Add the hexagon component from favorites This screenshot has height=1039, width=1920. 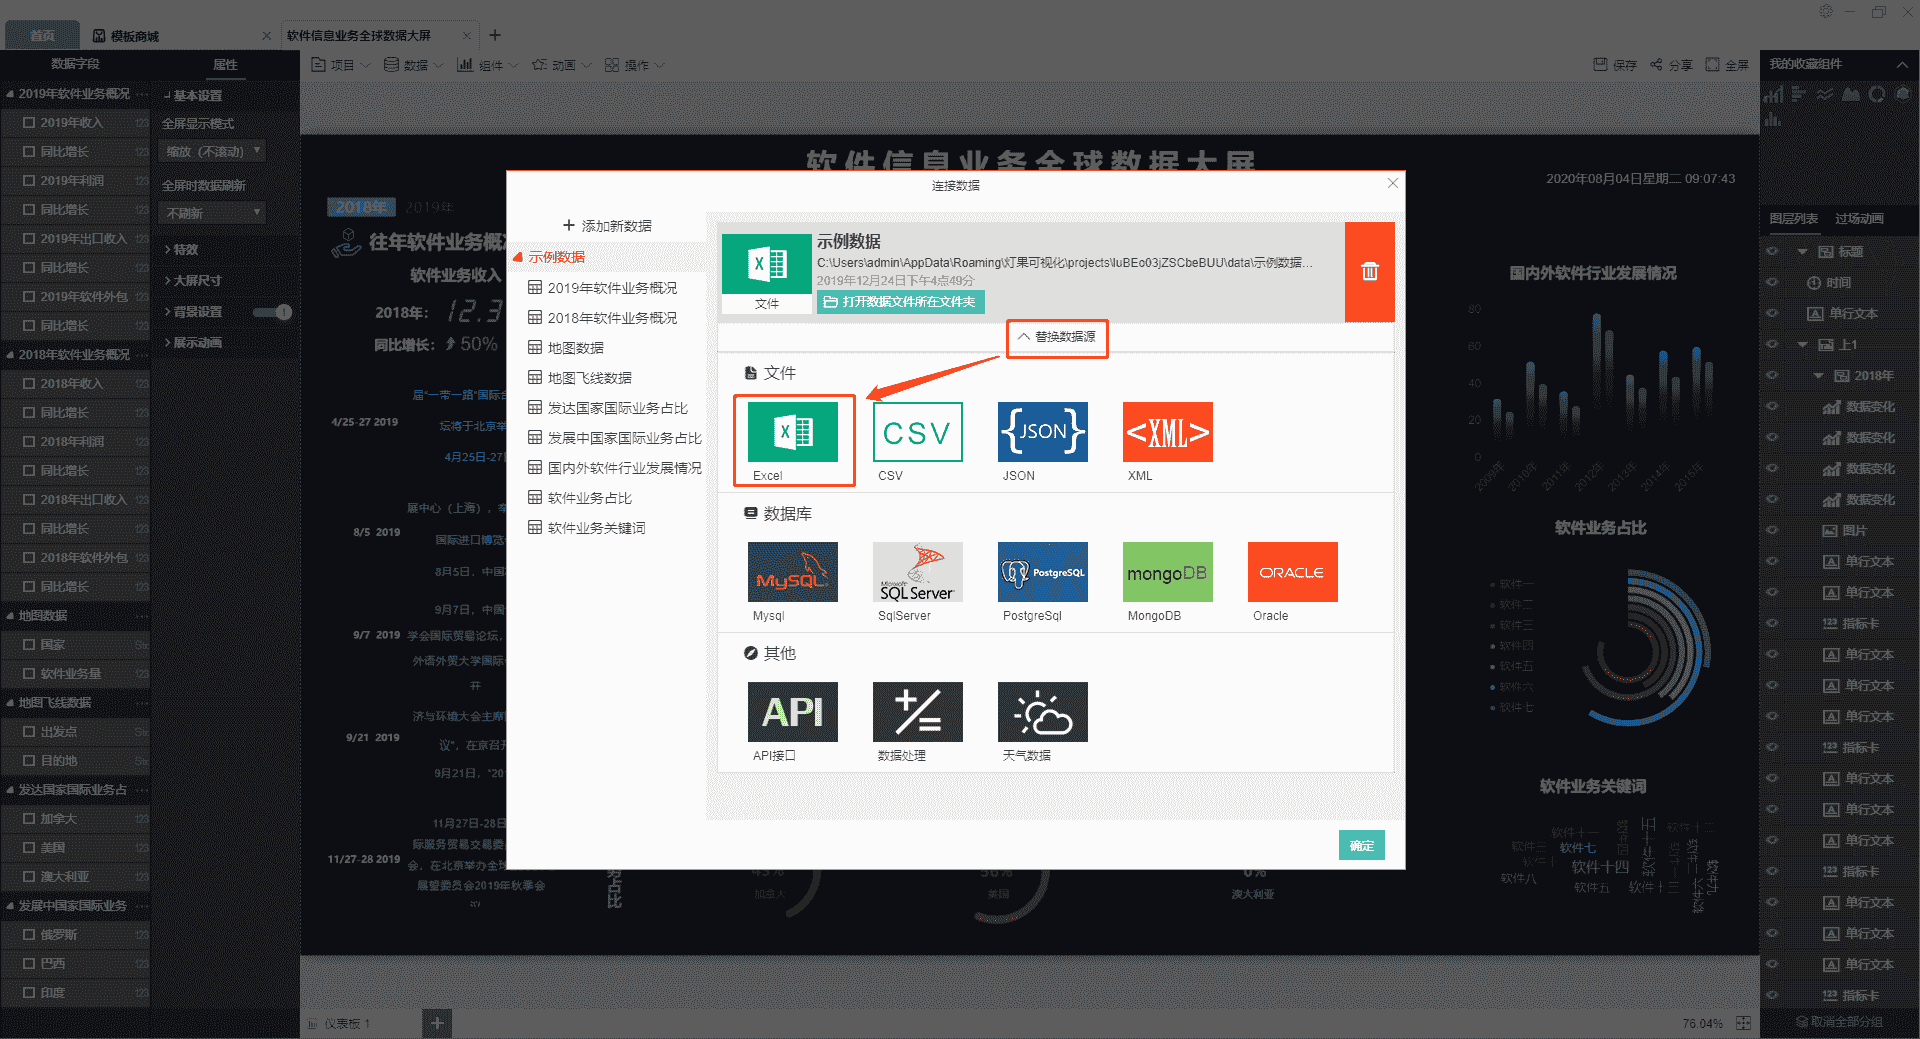1903,94
